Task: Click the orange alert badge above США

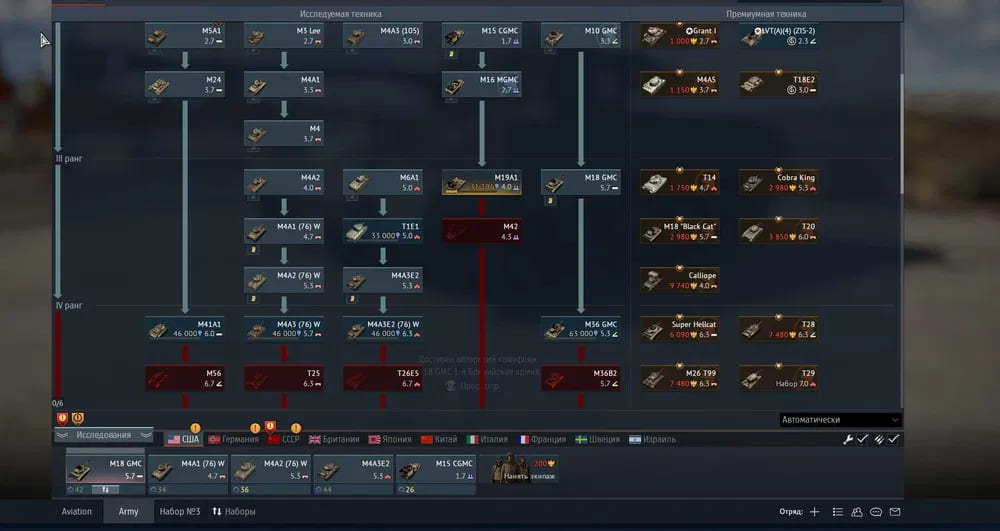Action: (195, 428)
